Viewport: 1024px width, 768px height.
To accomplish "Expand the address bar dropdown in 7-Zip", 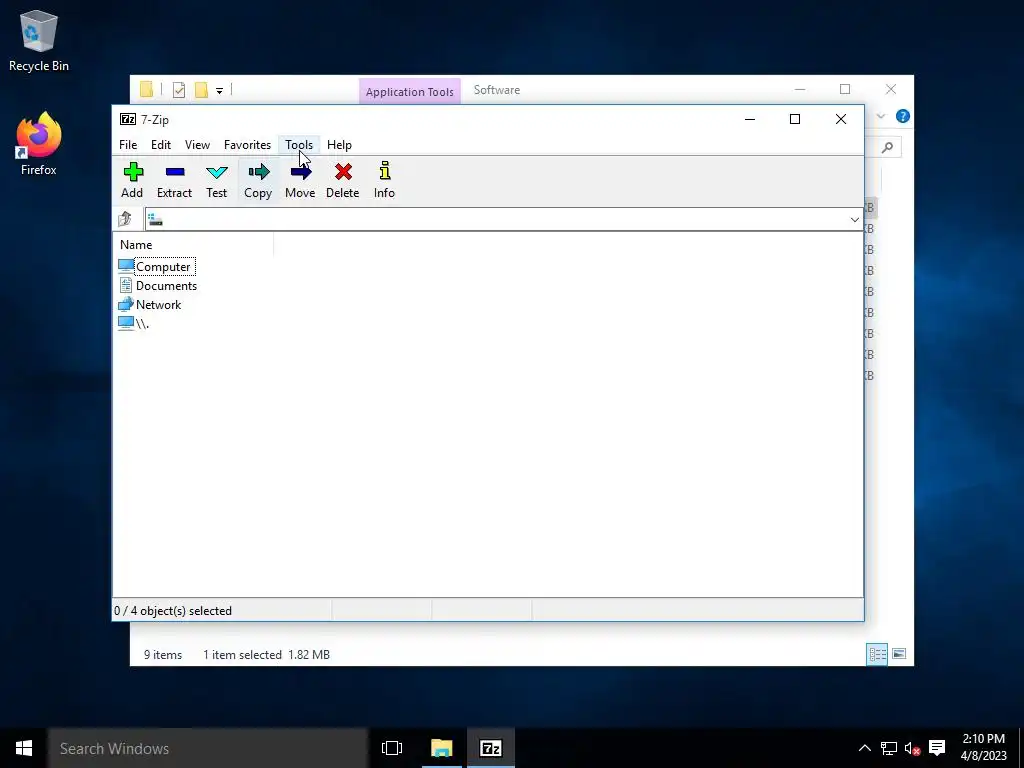I will (854, 219).
